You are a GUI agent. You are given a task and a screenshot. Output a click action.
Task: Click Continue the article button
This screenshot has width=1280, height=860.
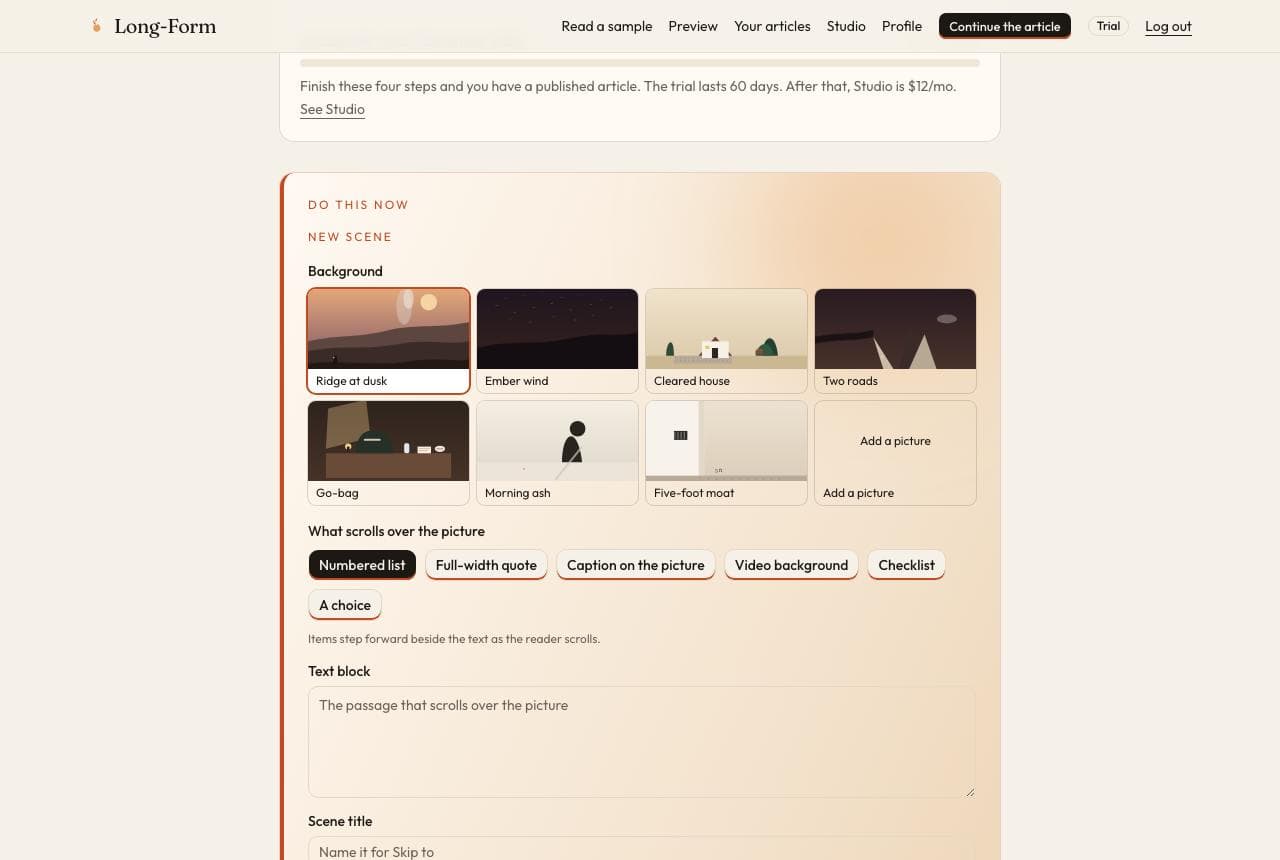coord(1005,26)
